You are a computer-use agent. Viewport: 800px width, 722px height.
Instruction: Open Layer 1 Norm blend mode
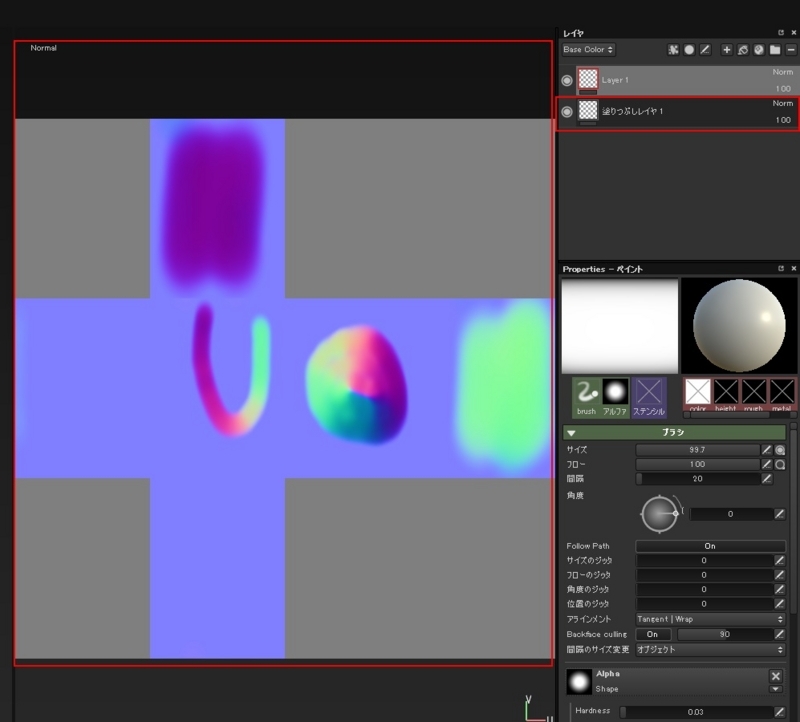783,72
